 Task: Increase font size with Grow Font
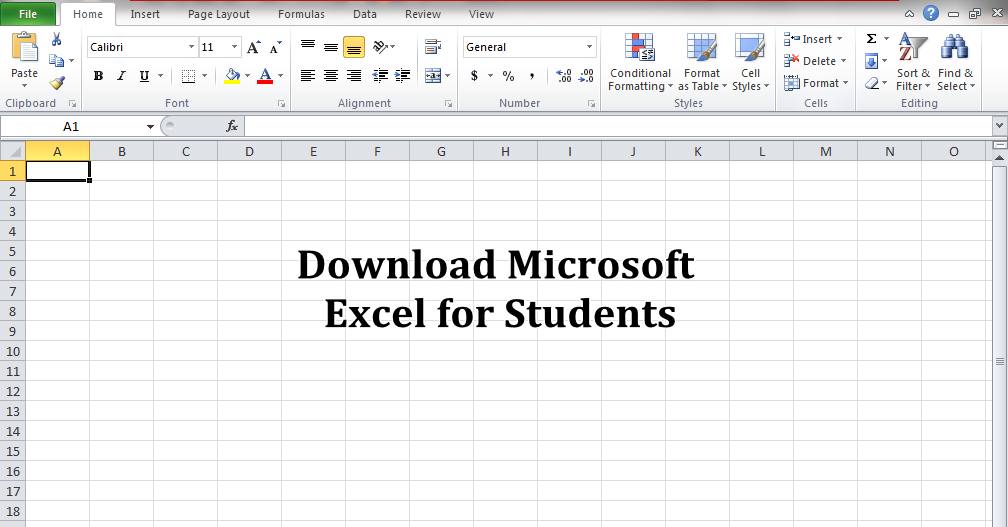(253, 47)
